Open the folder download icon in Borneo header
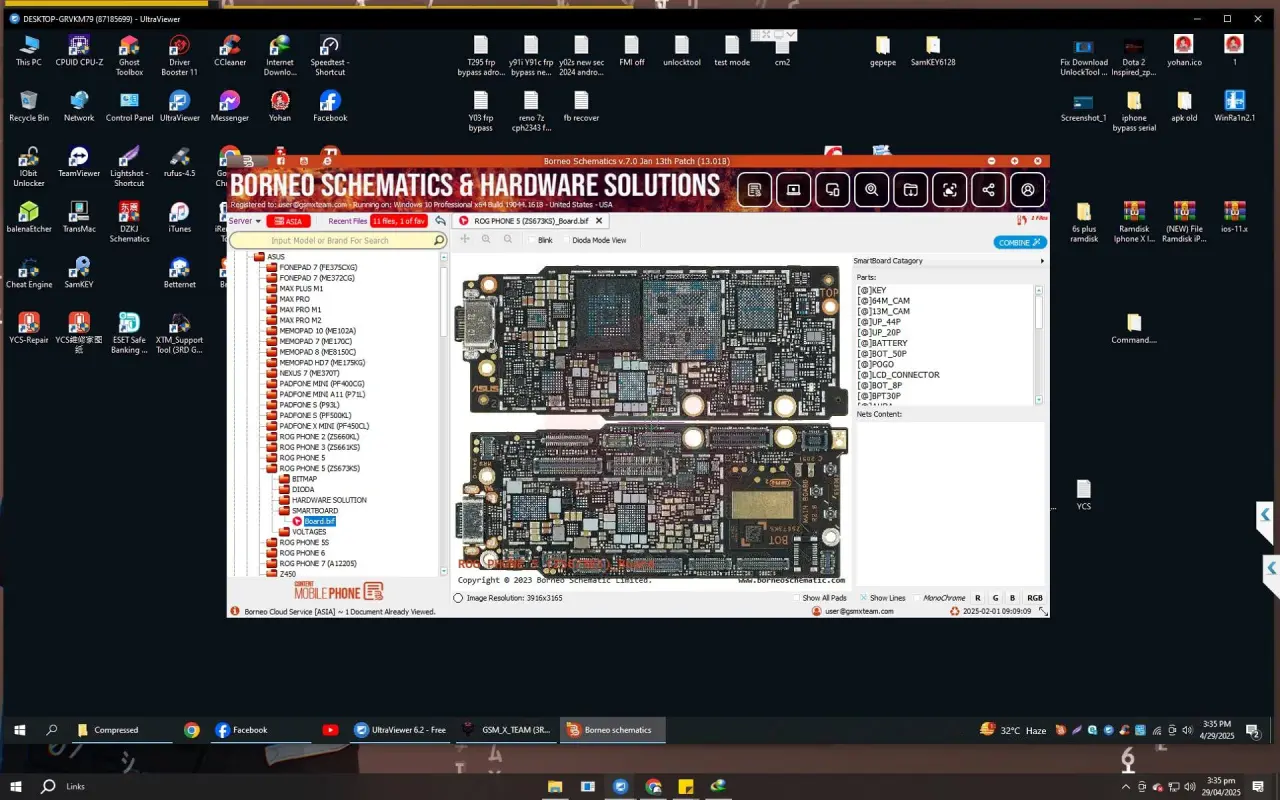Image resolution: width=1280 pixels, height=800 pixels. [911, 190]
